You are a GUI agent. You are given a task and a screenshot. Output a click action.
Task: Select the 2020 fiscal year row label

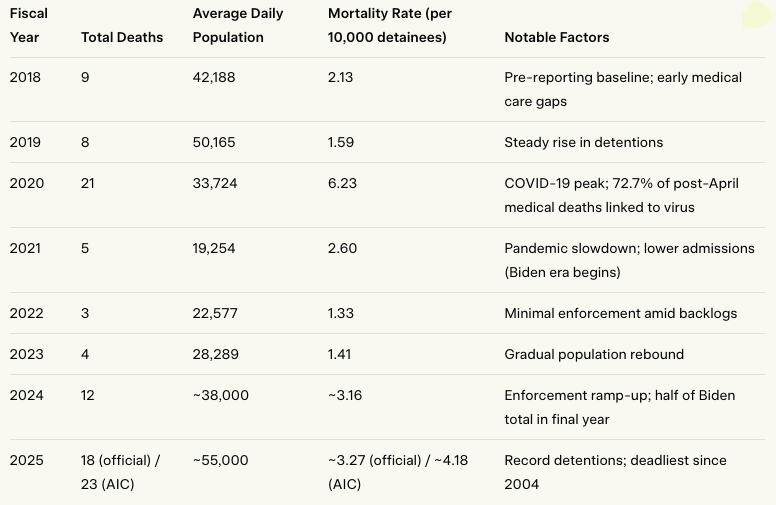(25, 183)
